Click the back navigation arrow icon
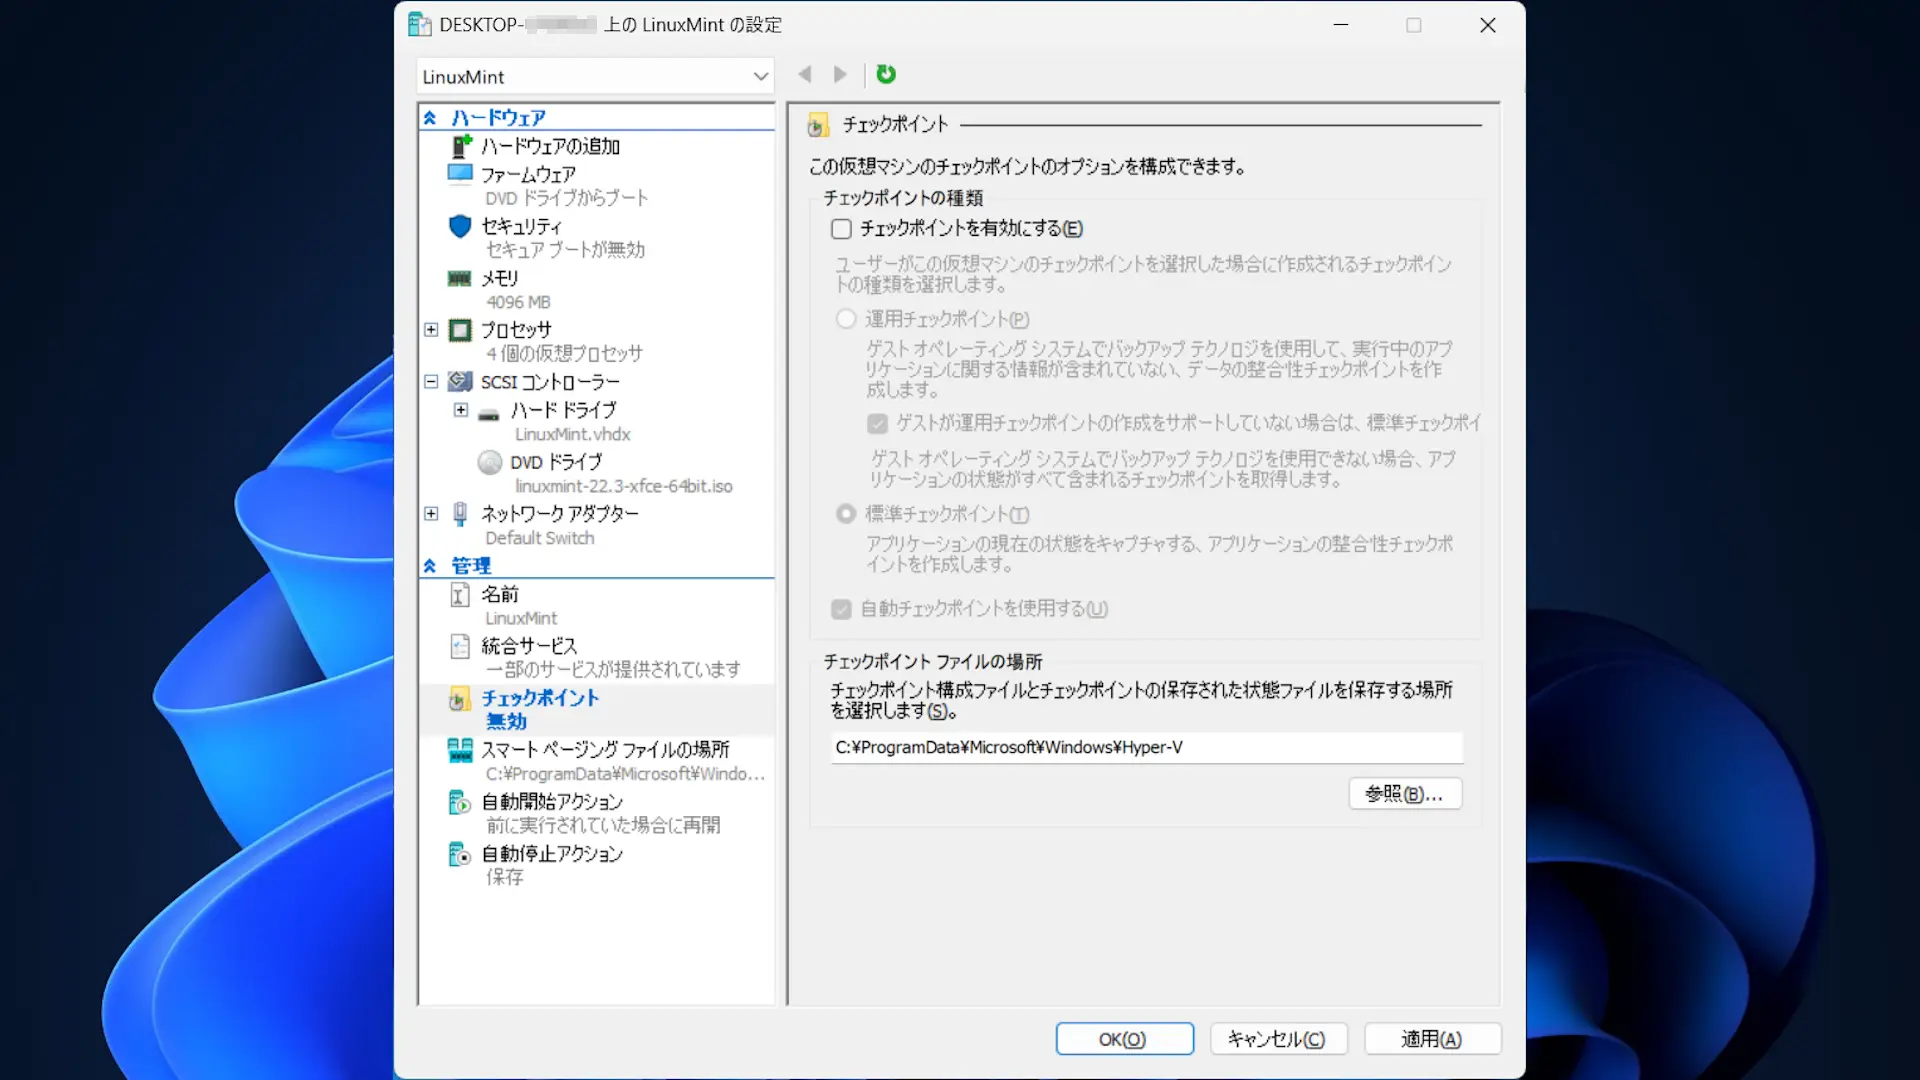The height and width of the screenshot is (1080, 1920). [805, 74]
